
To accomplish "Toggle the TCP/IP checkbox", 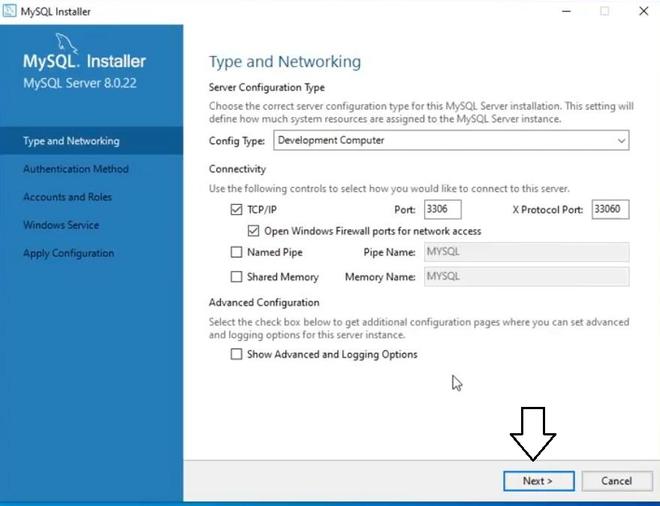I will pyautogui.click(x=236, y=209).
